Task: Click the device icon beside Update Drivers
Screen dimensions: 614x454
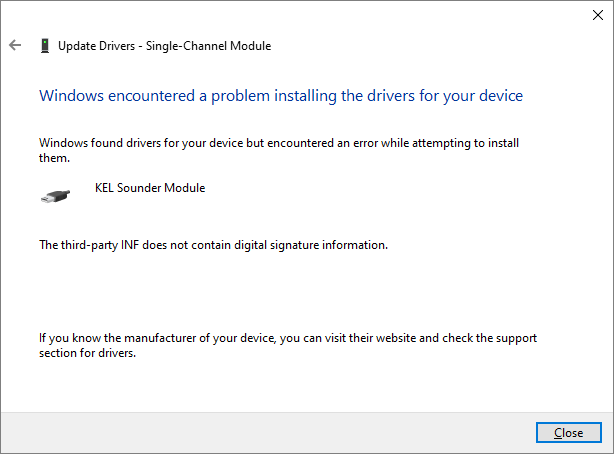Action: click(x=45, y=46)
